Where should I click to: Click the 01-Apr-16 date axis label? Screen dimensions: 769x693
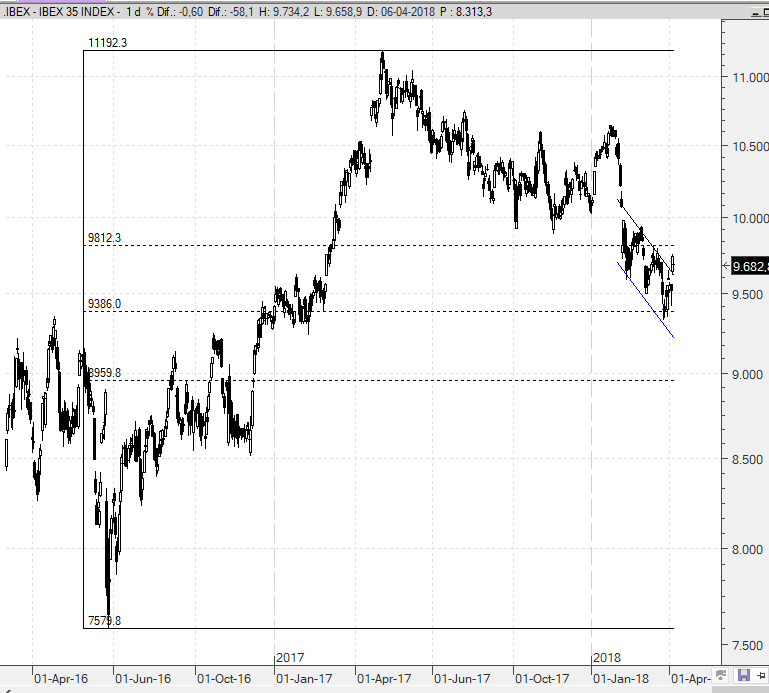point(61,679)
